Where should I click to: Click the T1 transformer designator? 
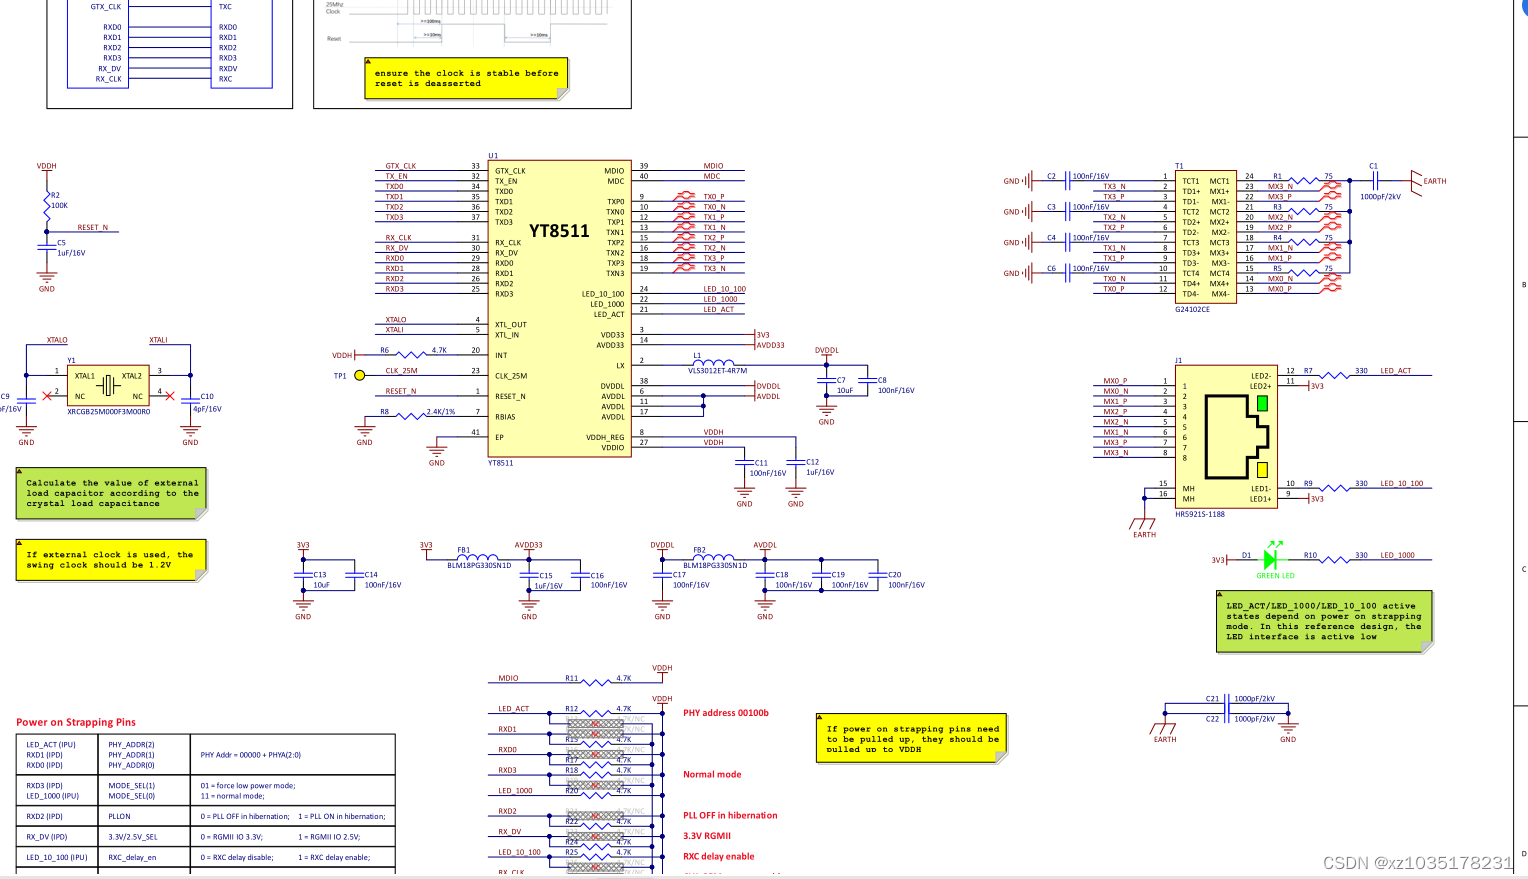(1179, 166)
